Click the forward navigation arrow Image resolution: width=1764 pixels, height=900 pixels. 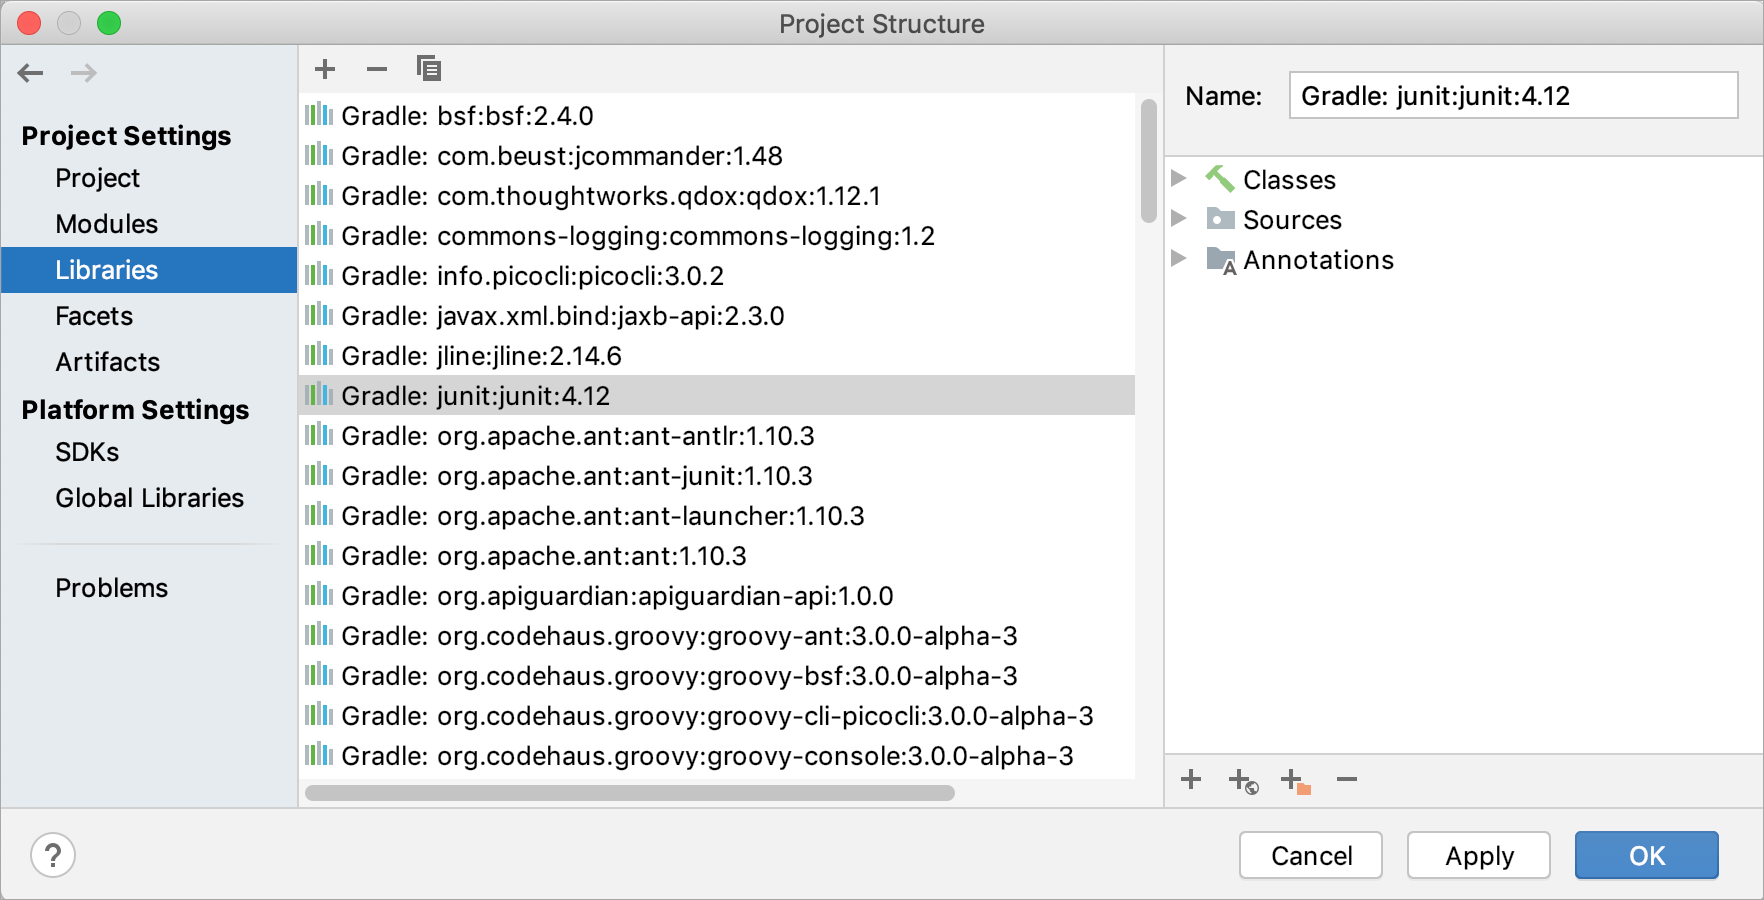click(84, 72)
